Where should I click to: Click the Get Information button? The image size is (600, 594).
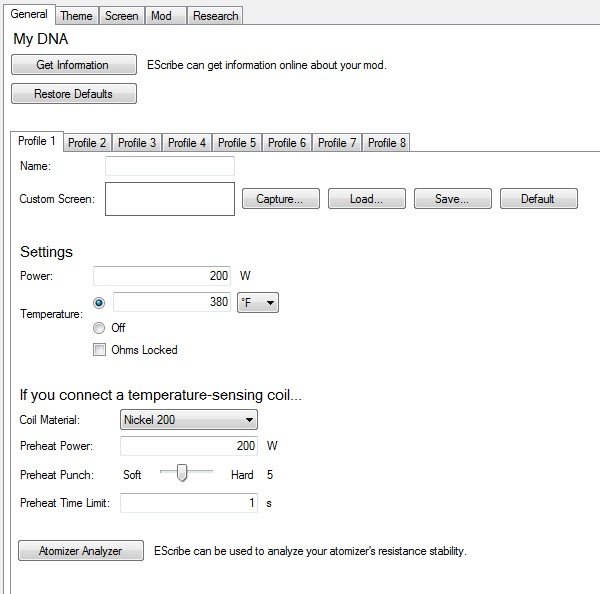click(73, 65)
